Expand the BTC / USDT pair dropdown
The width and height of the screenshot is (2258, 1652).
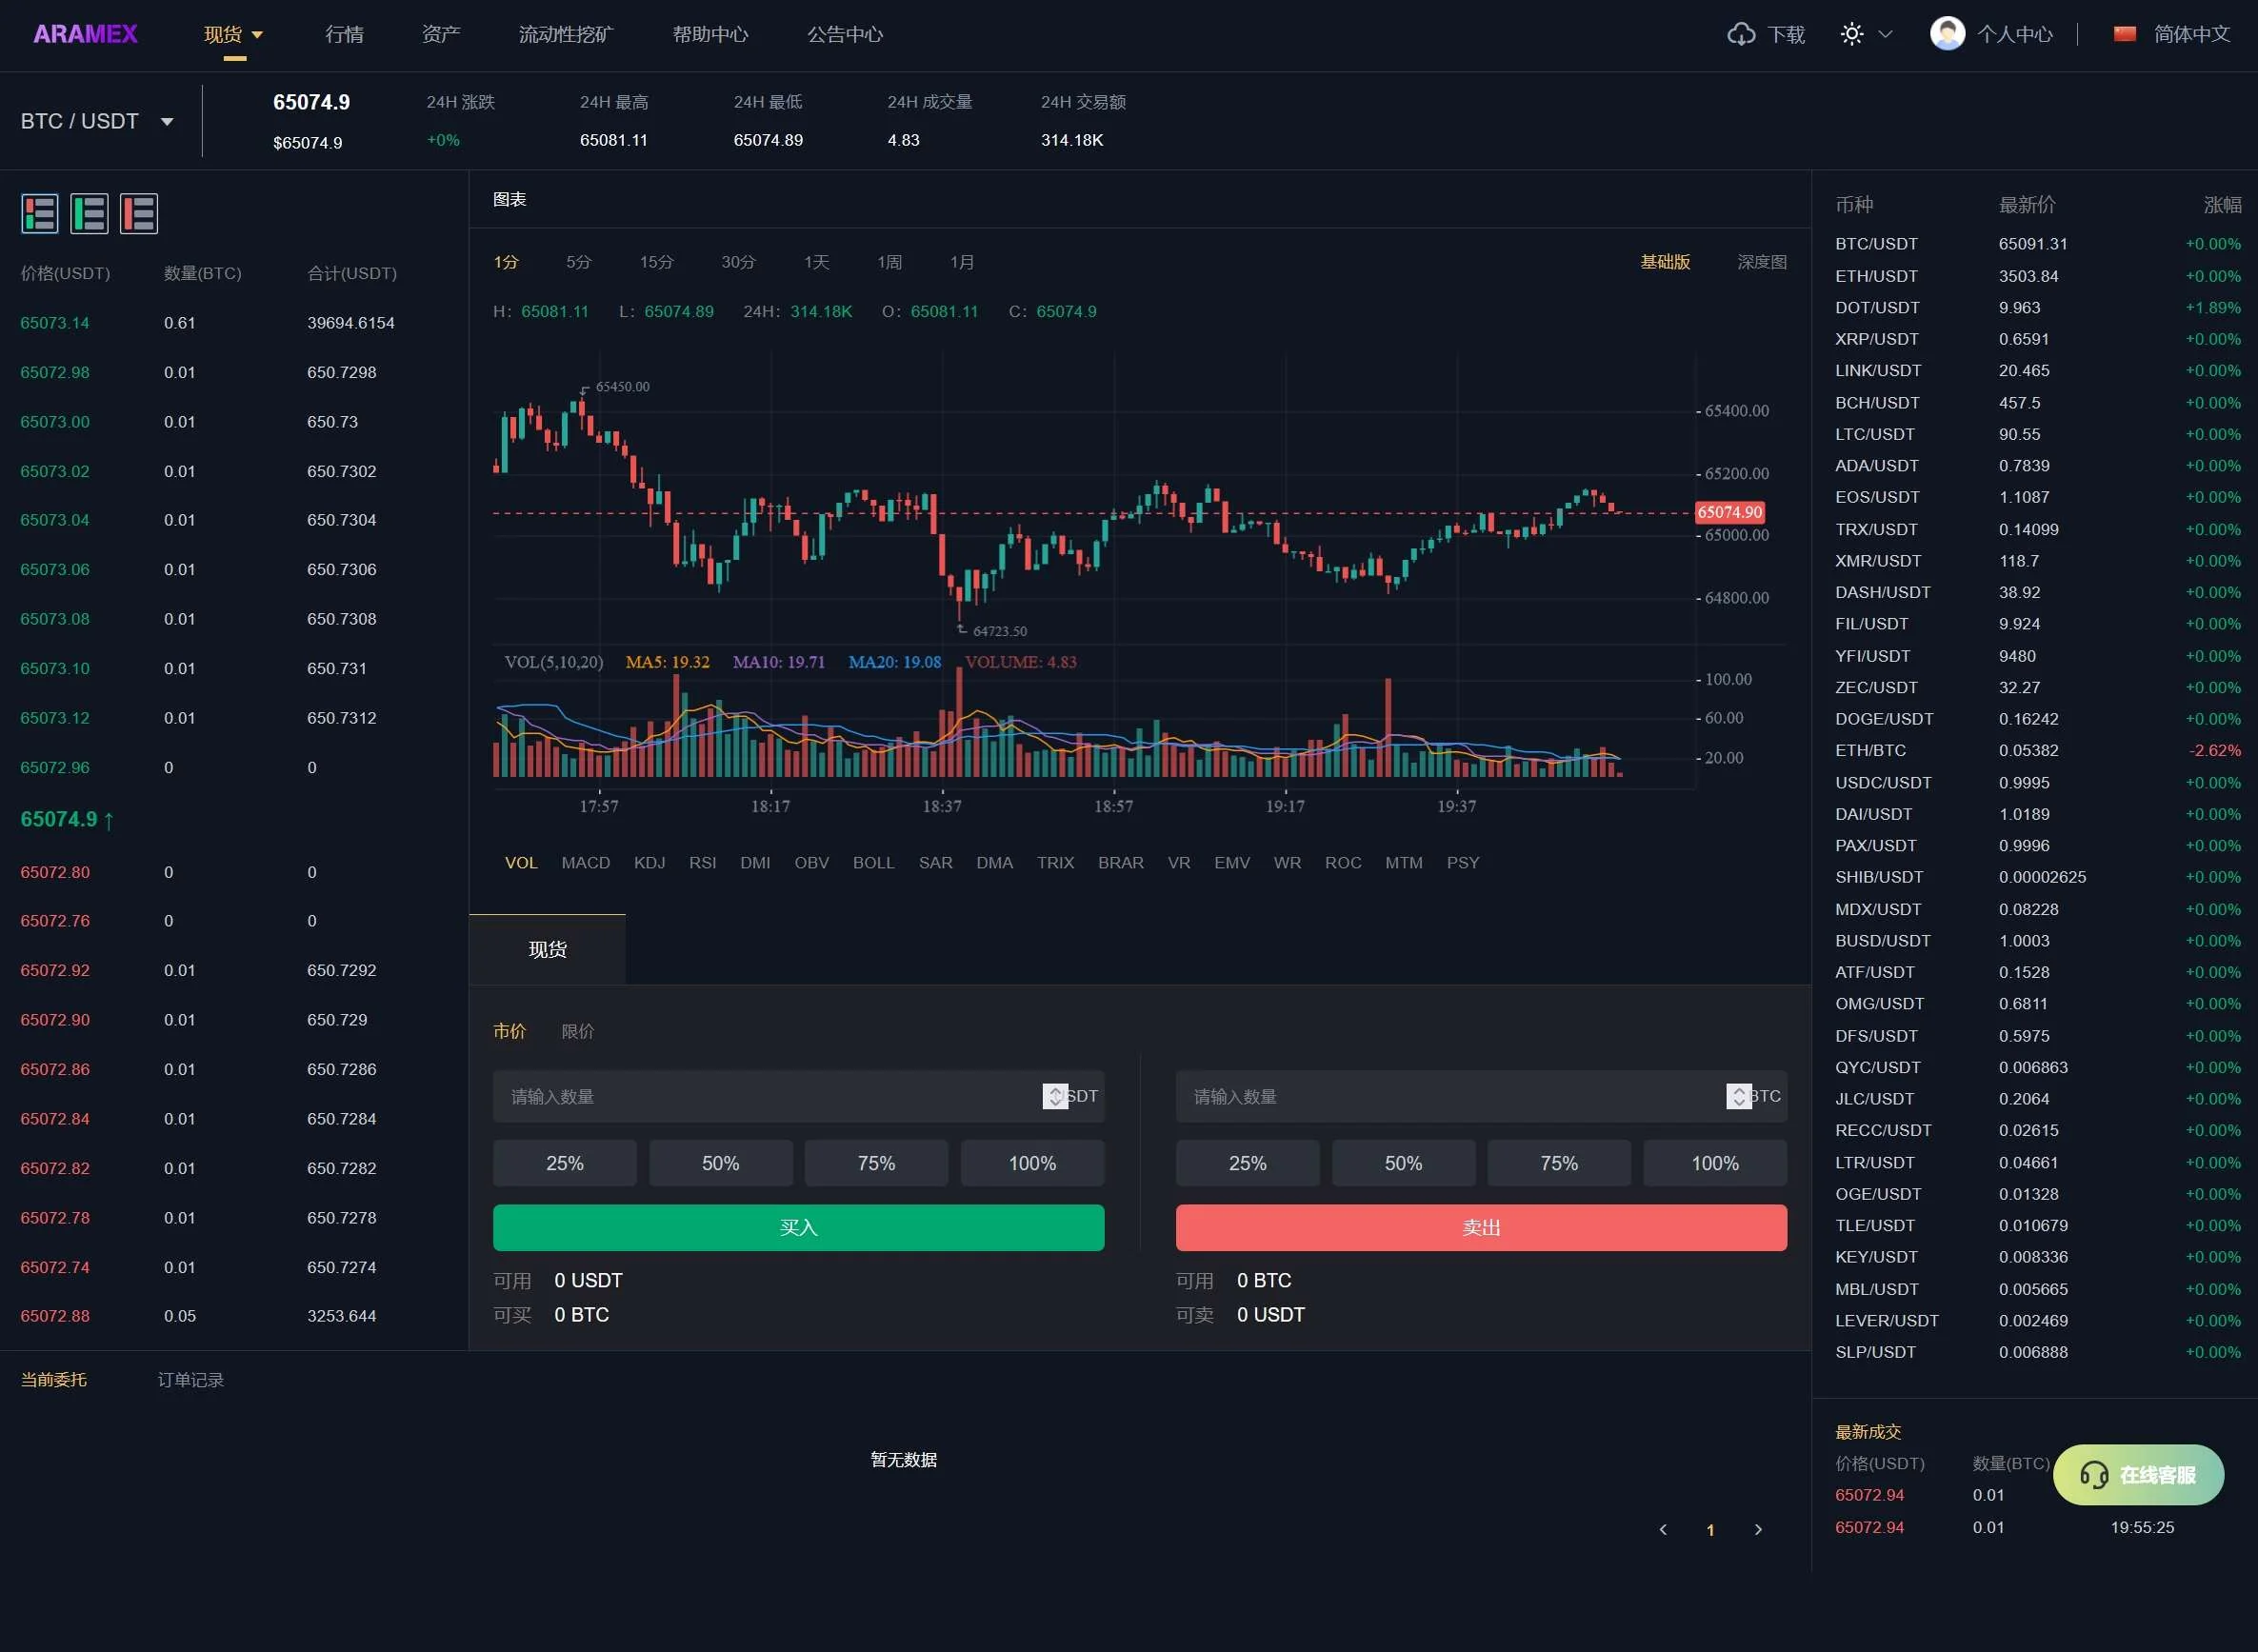pos(167,122)
